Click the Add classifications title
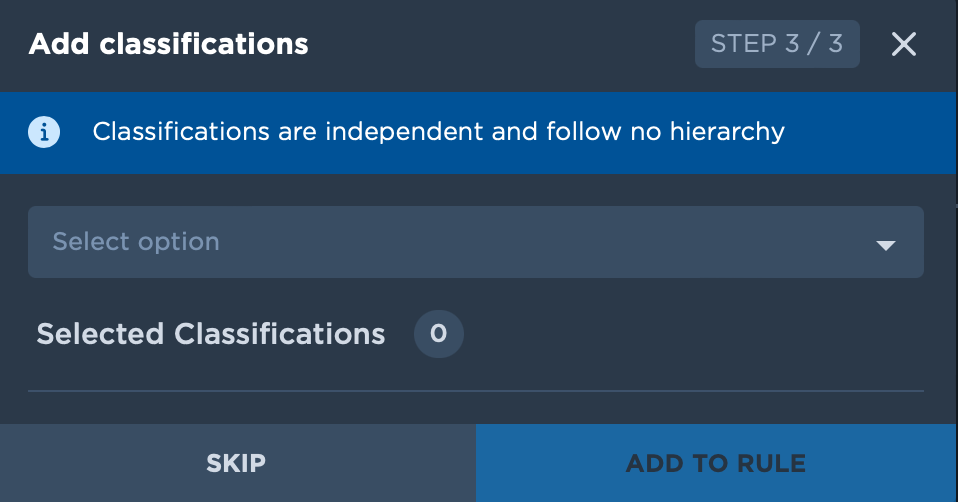 [169, 44]
